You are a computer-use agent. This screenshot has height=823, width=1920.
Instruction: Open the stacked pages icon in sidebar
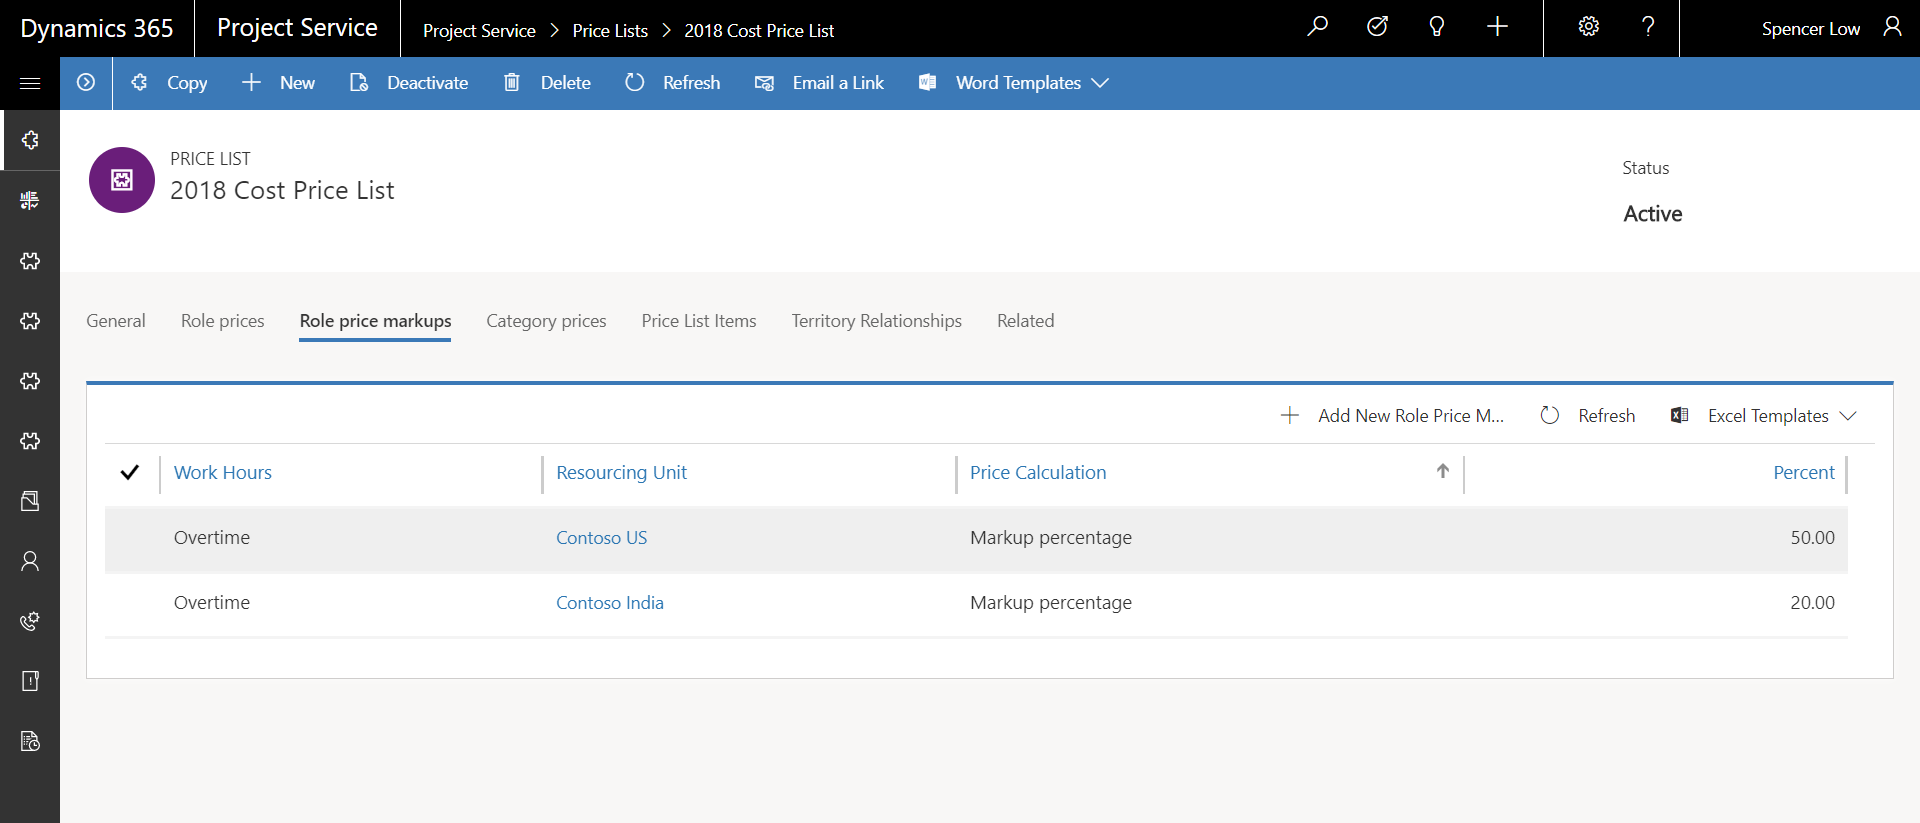click(x=30, y=501)
